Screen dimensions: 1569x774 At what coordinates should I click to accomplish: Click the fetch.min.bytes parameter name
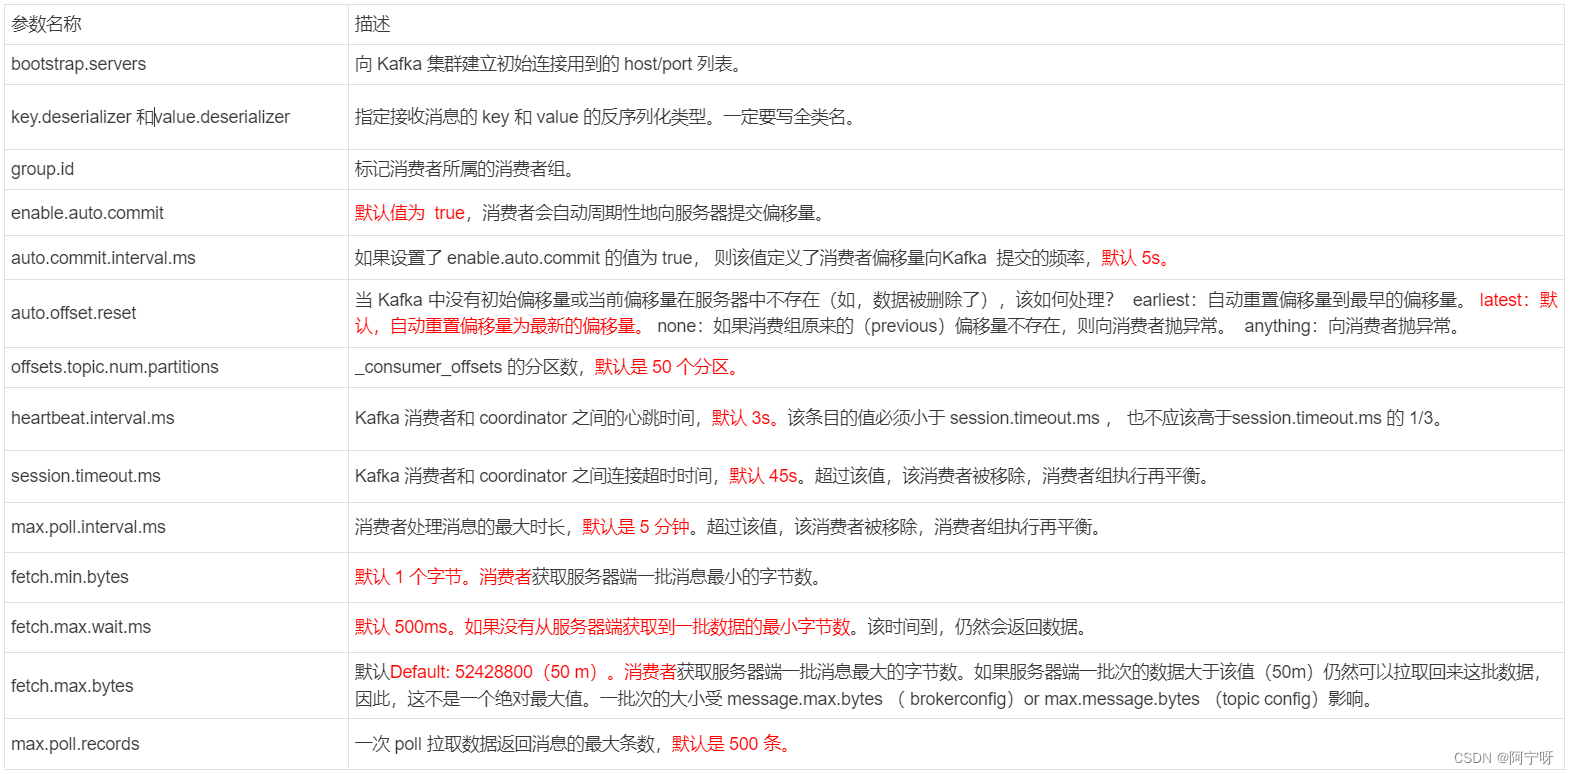pyautogui.click(x=70, y=577)
